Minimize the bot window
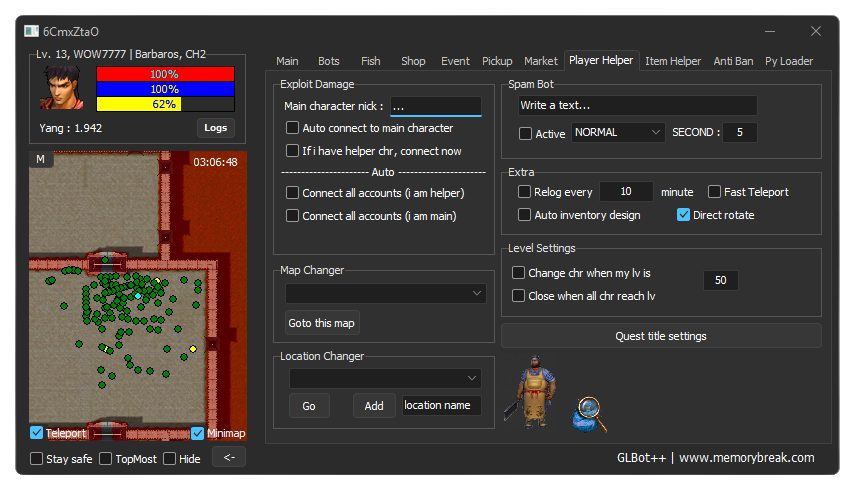 coord(770,32)
